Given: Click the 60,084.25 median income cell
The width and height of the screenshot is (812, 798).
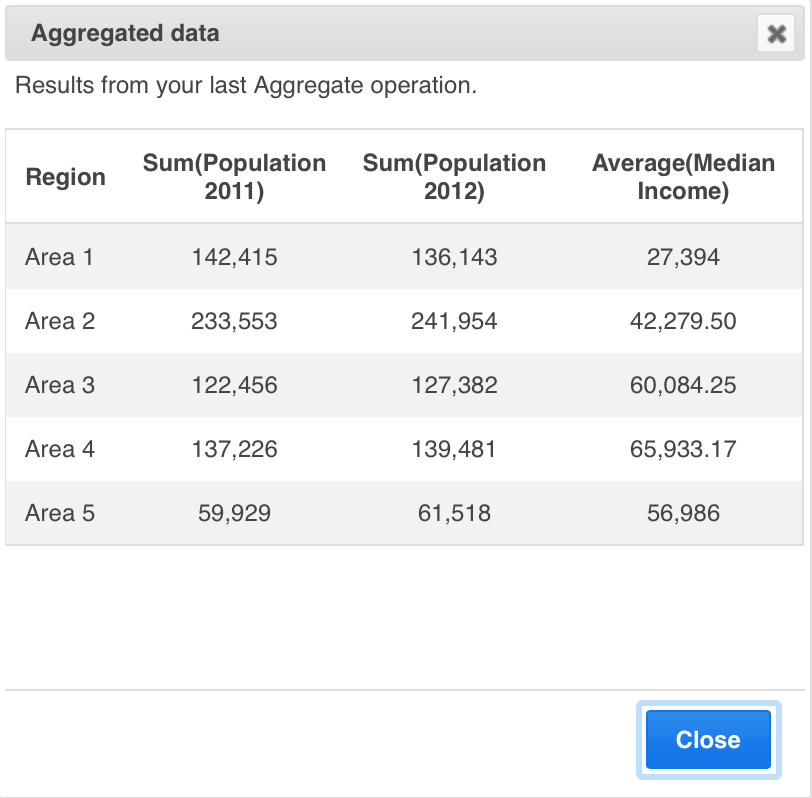Looking at the screenshot, I should click(x=683, y=385).
